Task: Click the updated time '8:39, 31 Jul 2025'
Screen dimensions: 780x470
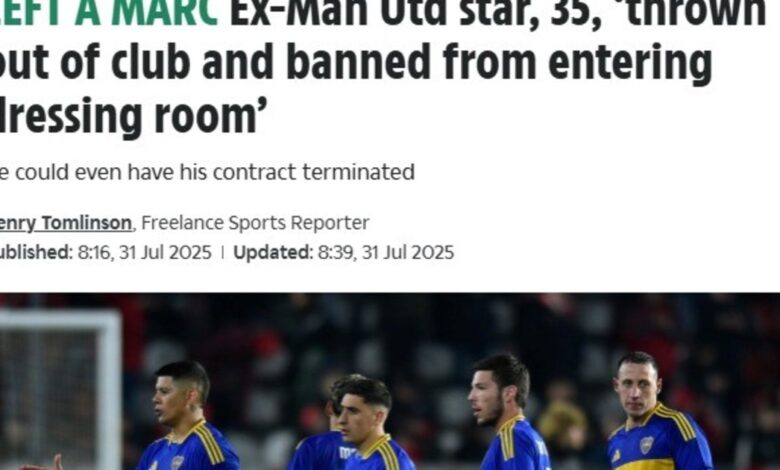Action: pyautogui.click(x=386, y=252)
